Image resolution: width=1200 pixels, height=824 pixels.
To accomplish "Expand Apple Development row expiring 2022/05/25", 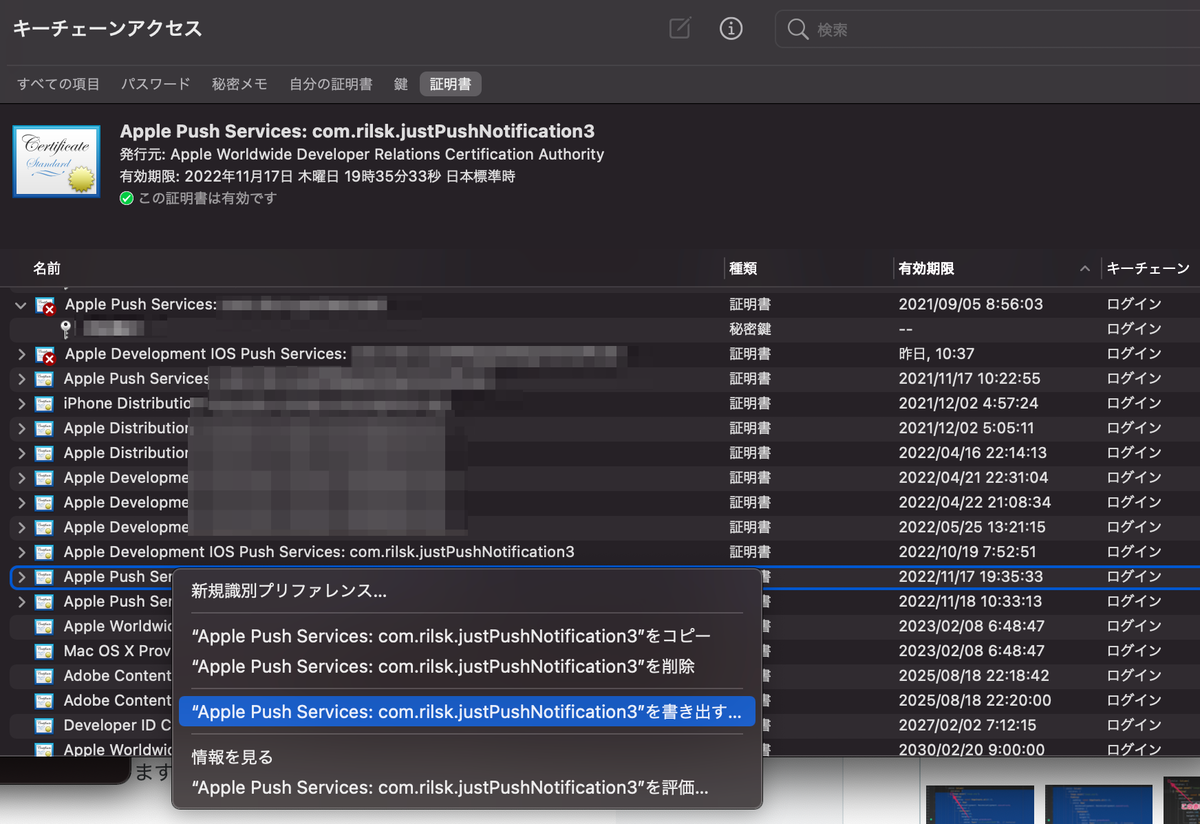I will [21, 527].
